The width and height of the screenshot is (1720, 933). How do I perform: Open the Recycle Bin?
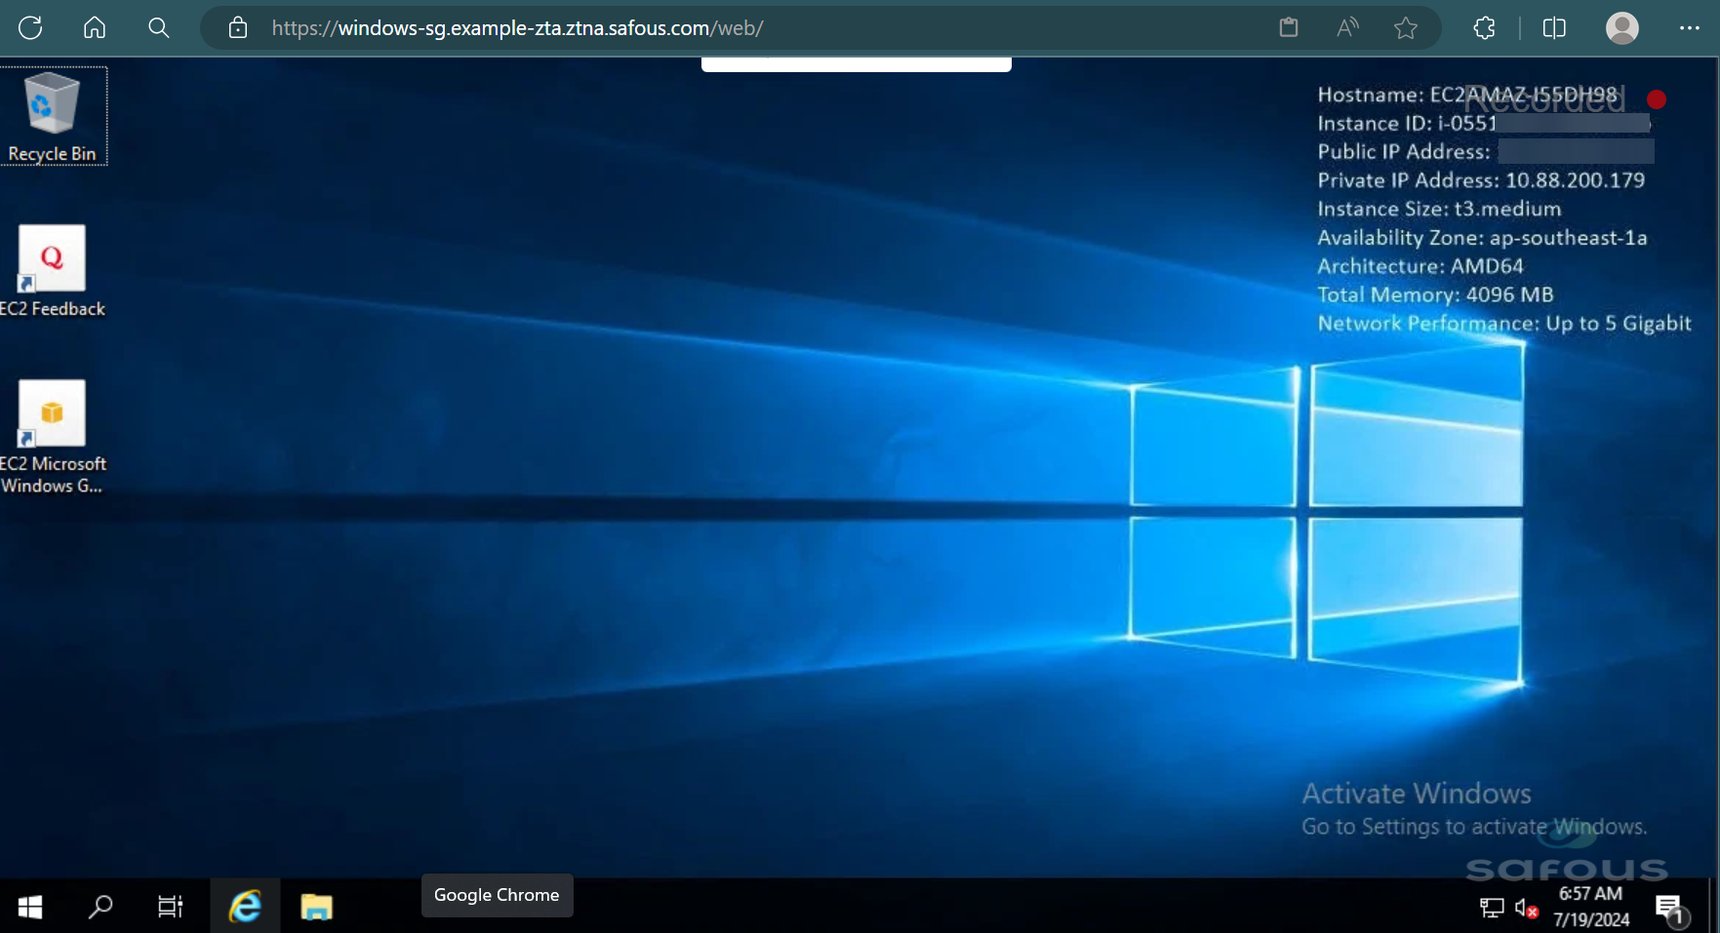pos(52,103)
